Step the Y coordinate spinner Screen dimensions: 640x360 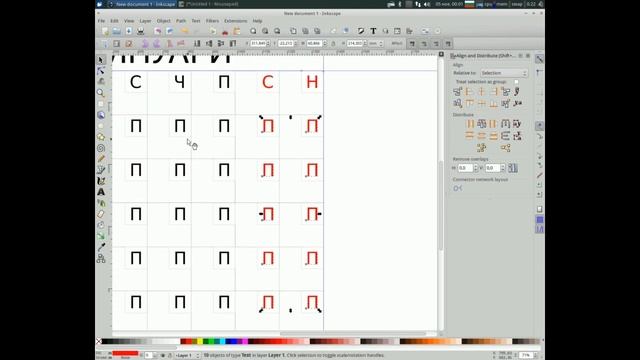pos(296,43)
